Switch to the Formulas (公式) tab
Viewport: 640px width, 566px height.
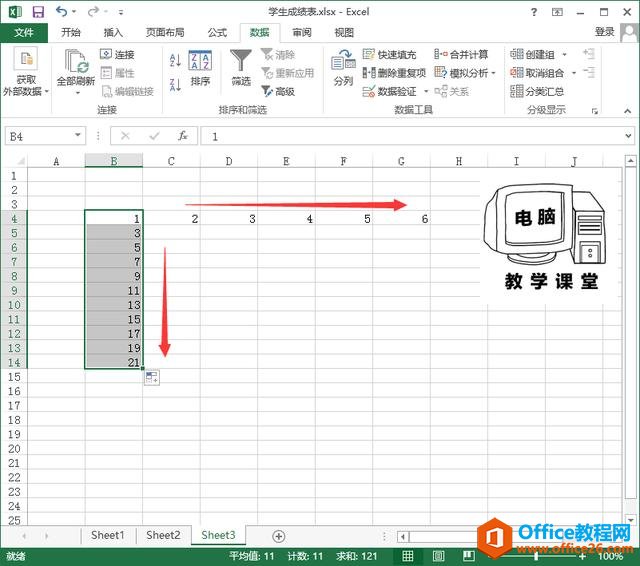click(217, 33)
